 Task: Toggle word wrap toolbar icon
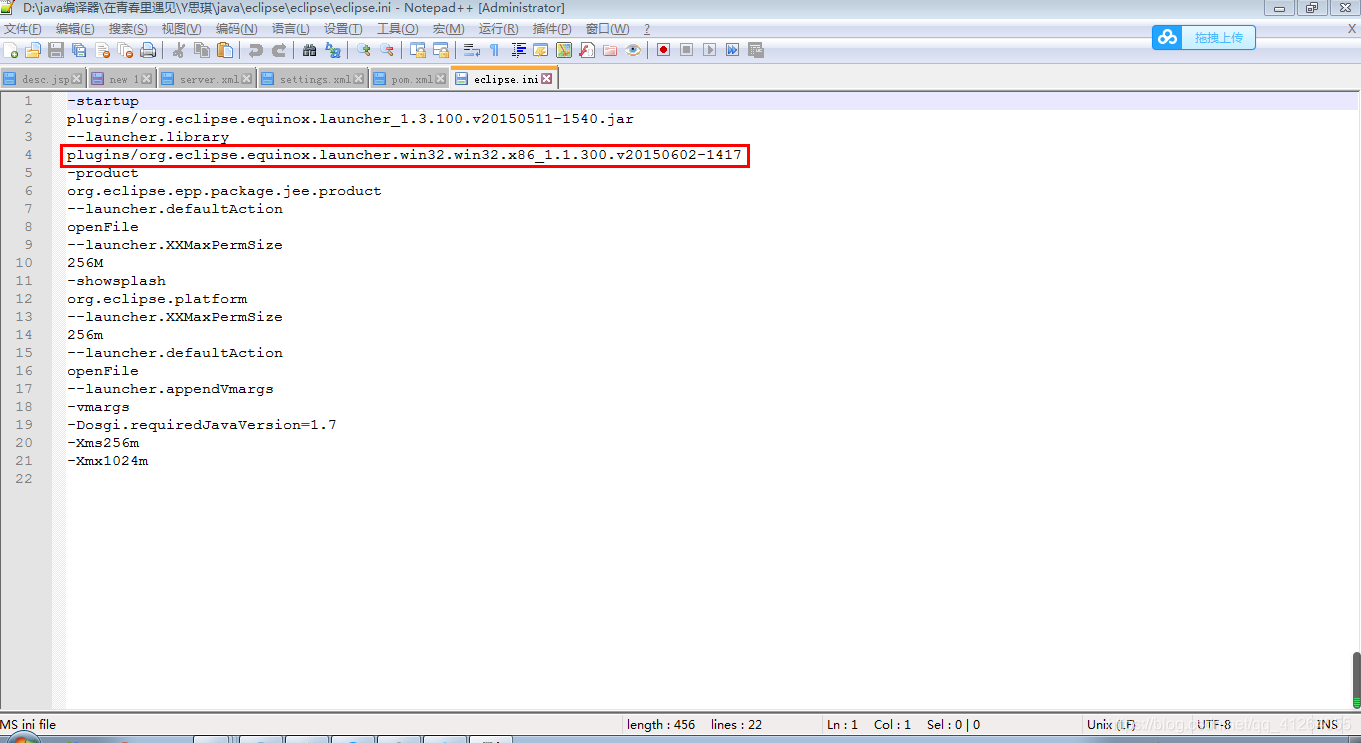pos(472,50)
